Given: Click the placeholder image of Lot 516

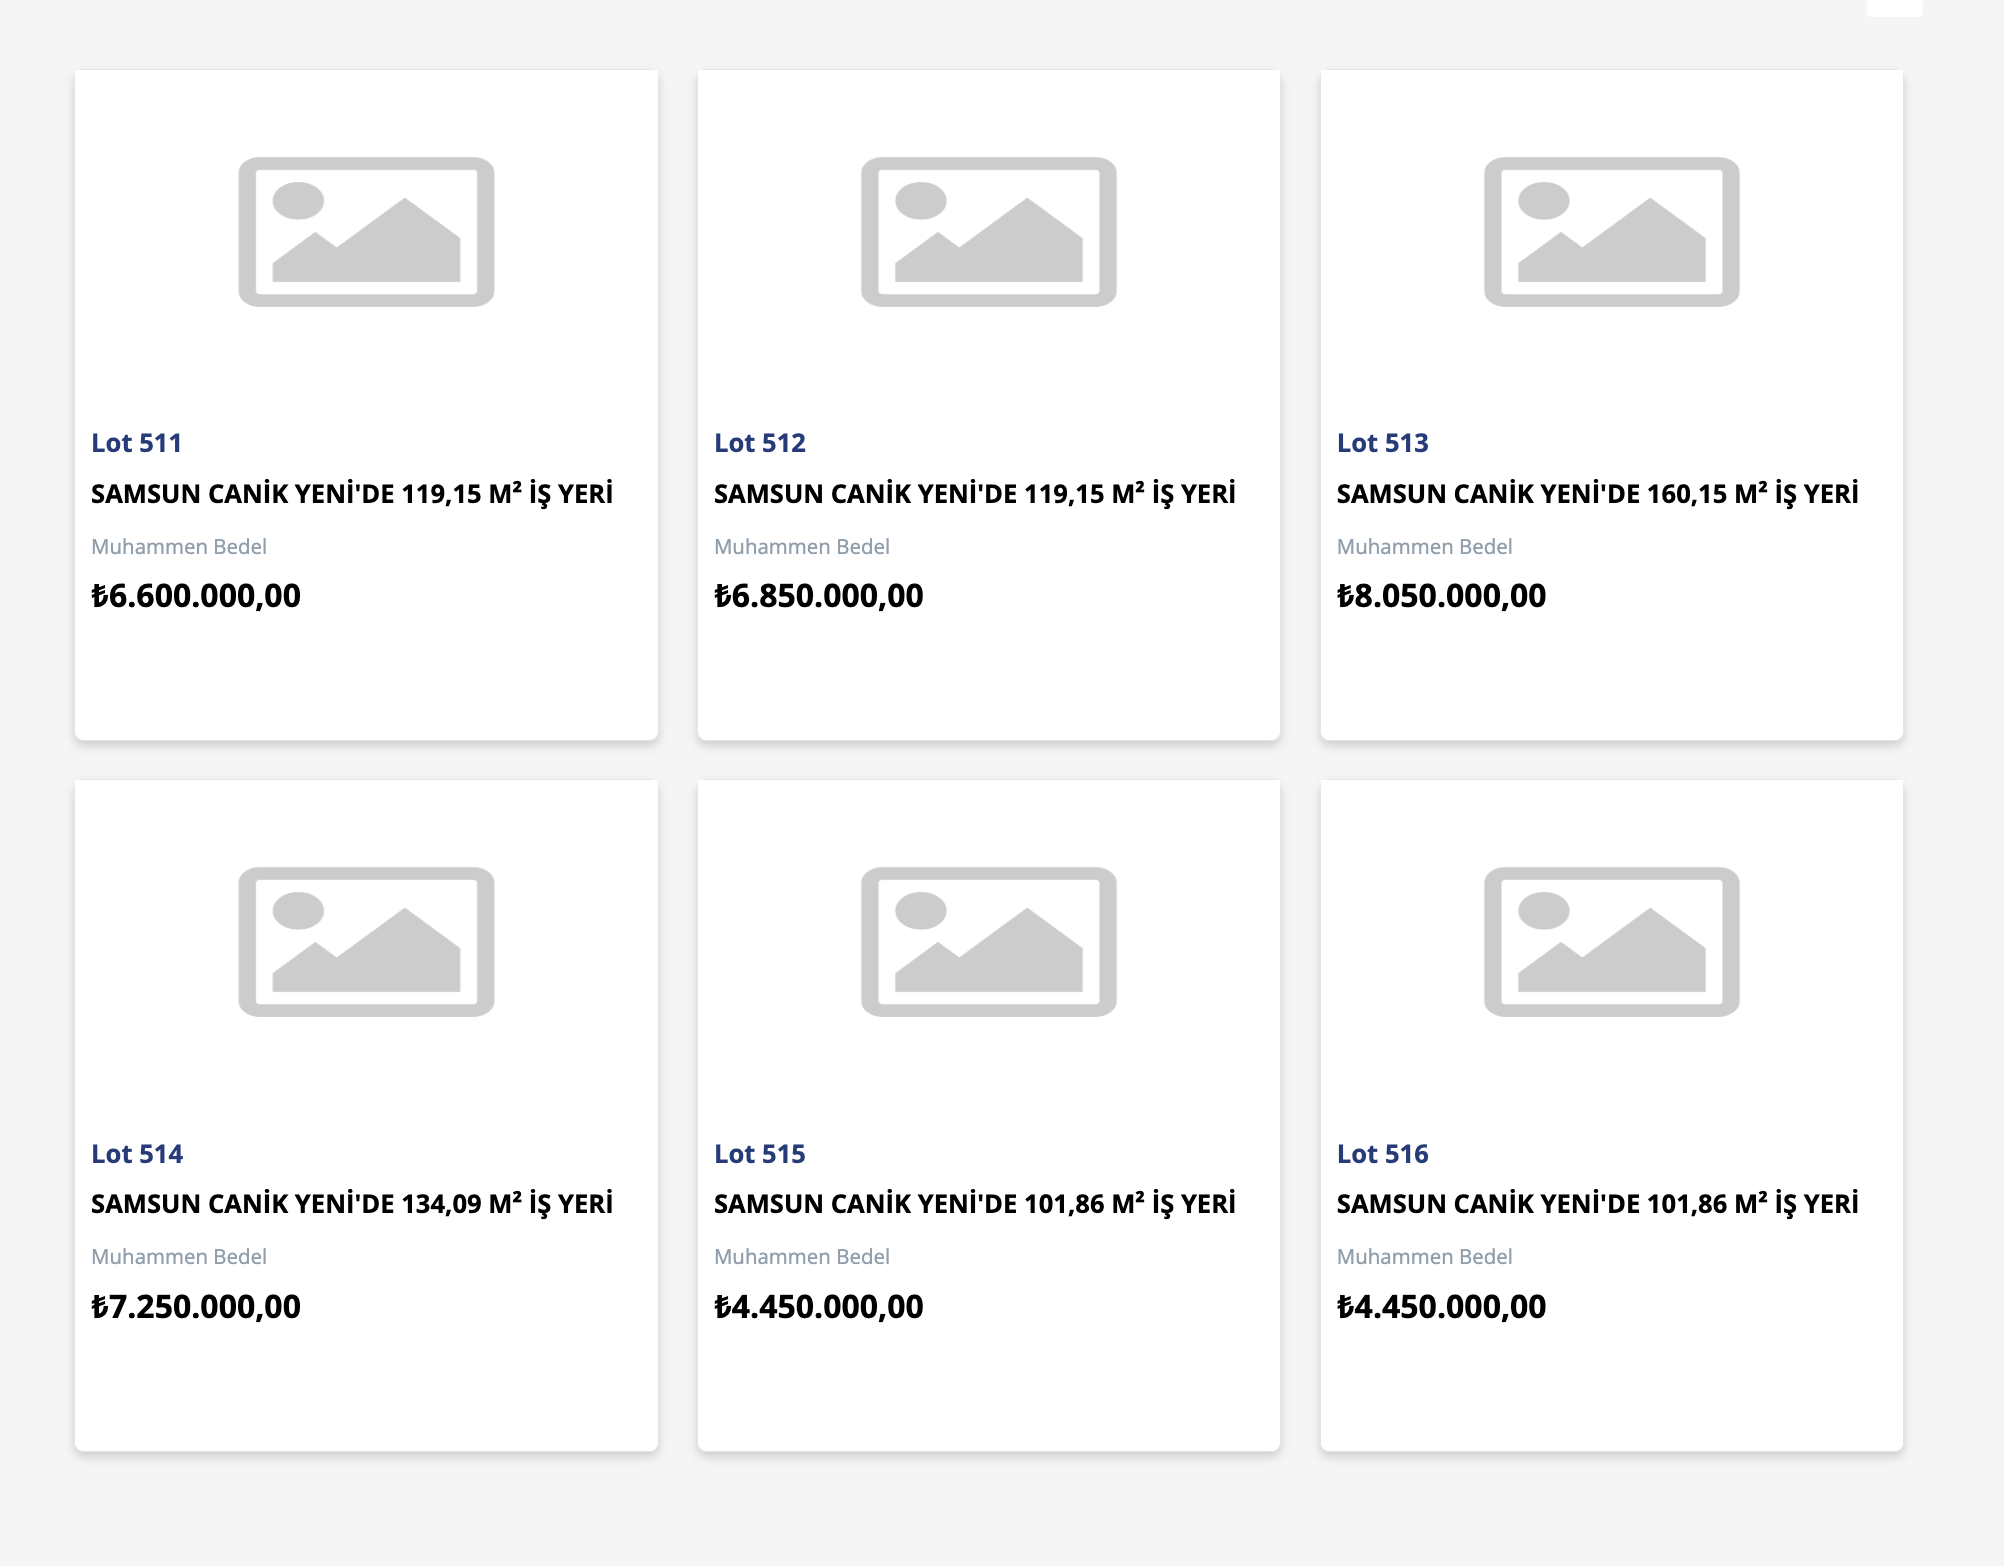Looking at the screenshot, I should click(x=1611, y=942).
